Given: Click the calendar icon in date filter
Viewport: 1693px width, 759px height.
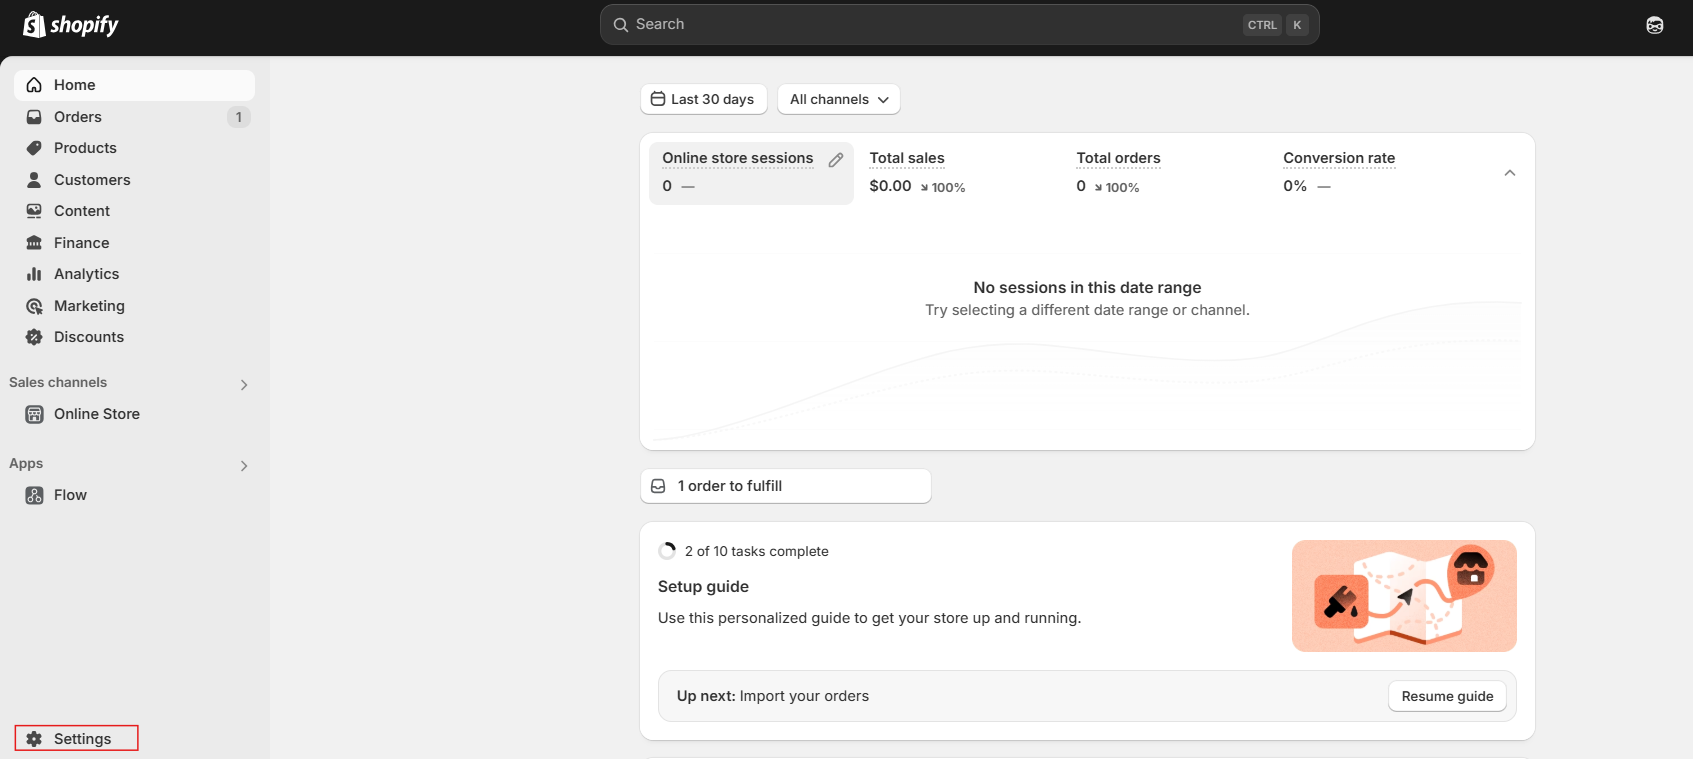Looking at the screenshot, I should [658, 99].
